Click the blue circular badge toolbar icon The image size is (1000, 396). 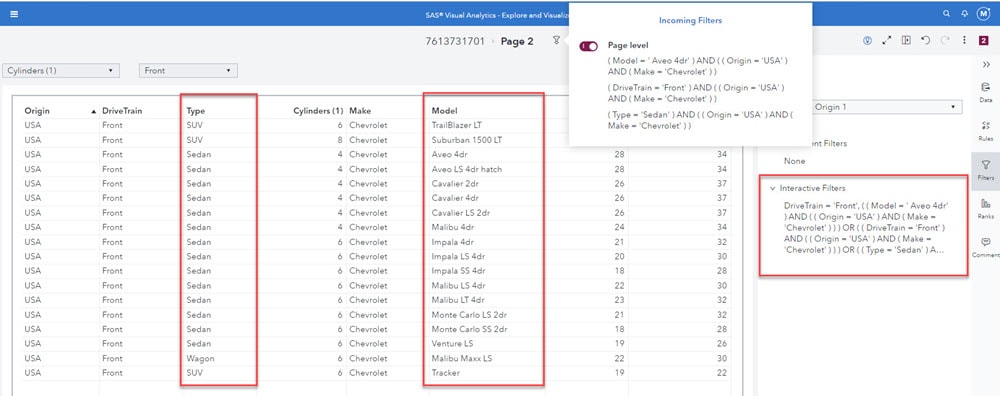point(867,40)
